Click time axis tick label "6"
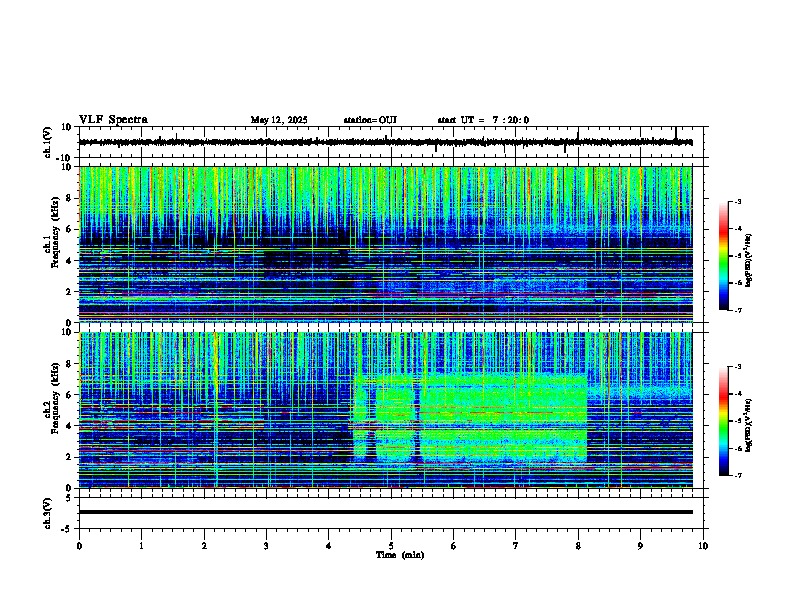The image size is (792, 612). 454,546
